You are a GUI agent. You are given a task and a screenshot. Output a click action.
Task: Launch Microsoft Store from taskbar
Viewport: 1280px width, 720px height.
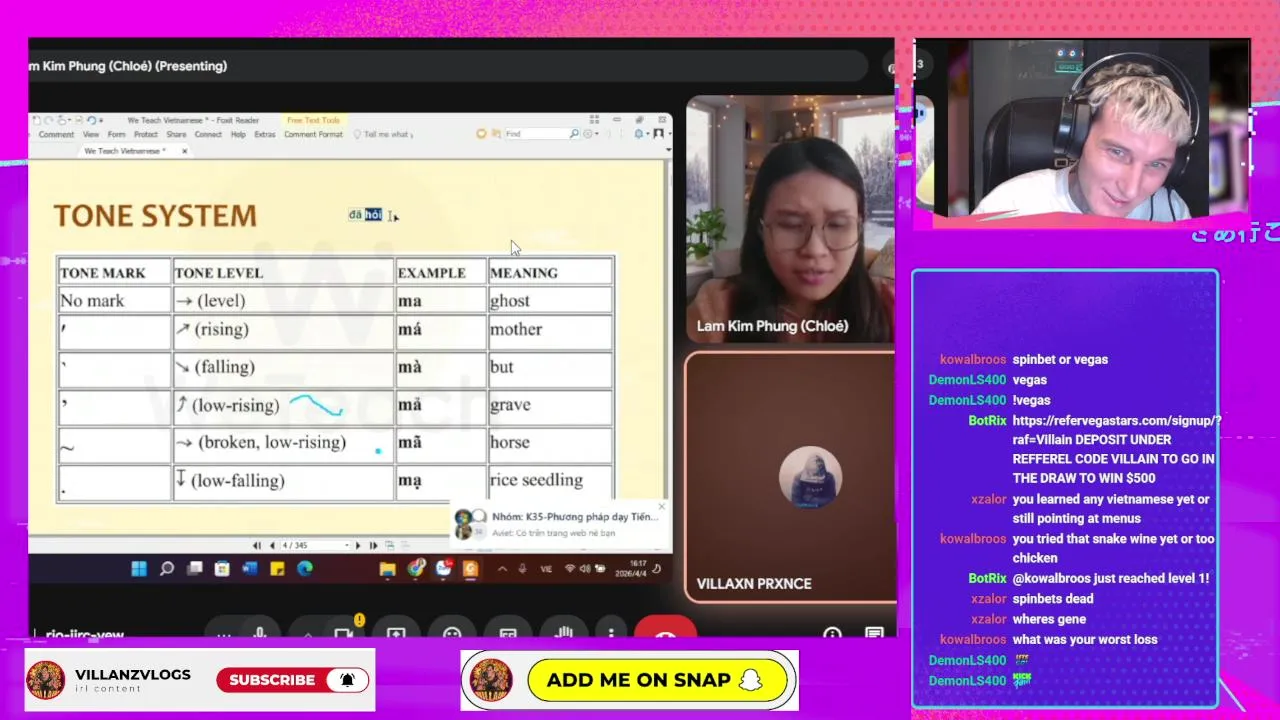(222, 569)
